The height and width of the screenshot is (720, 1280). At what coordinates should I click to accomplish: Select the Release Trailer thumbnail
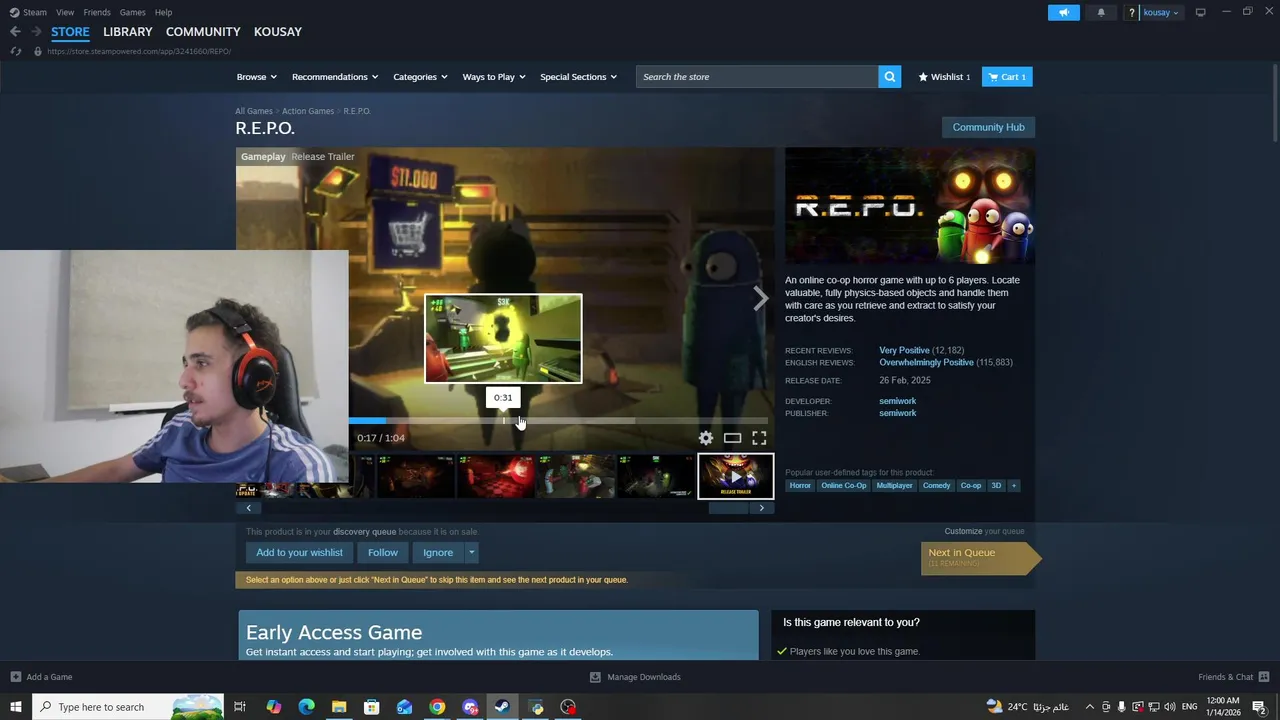[x=736, y=476]
